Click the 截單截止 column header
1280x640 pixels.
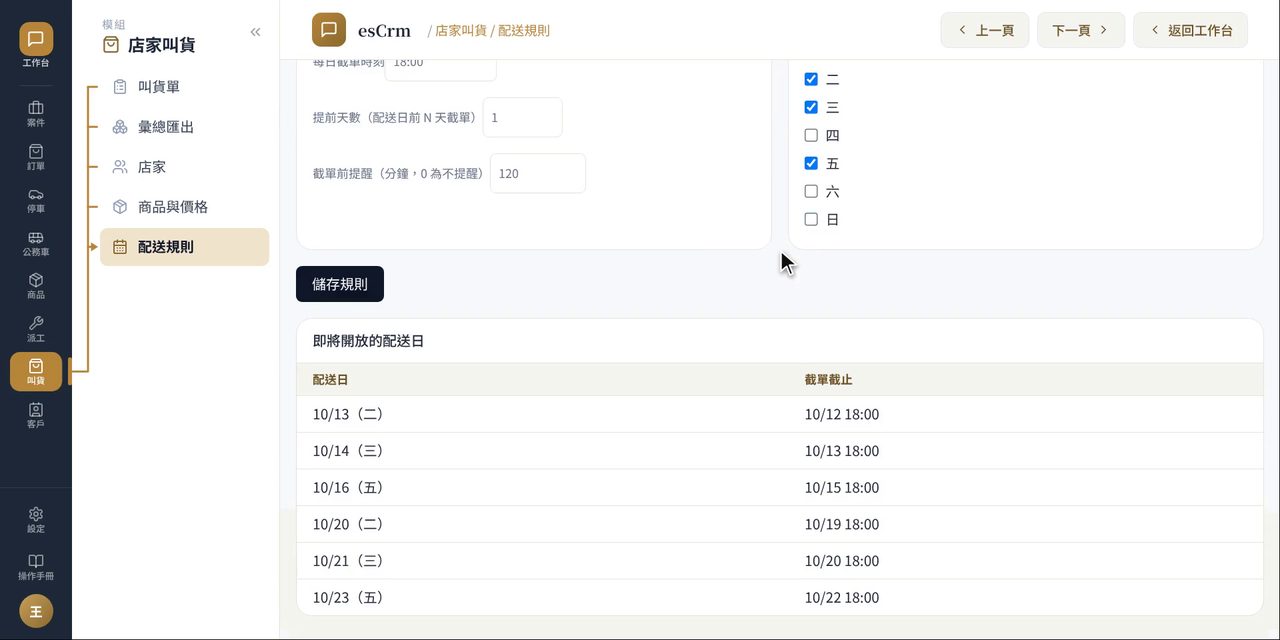829,380
